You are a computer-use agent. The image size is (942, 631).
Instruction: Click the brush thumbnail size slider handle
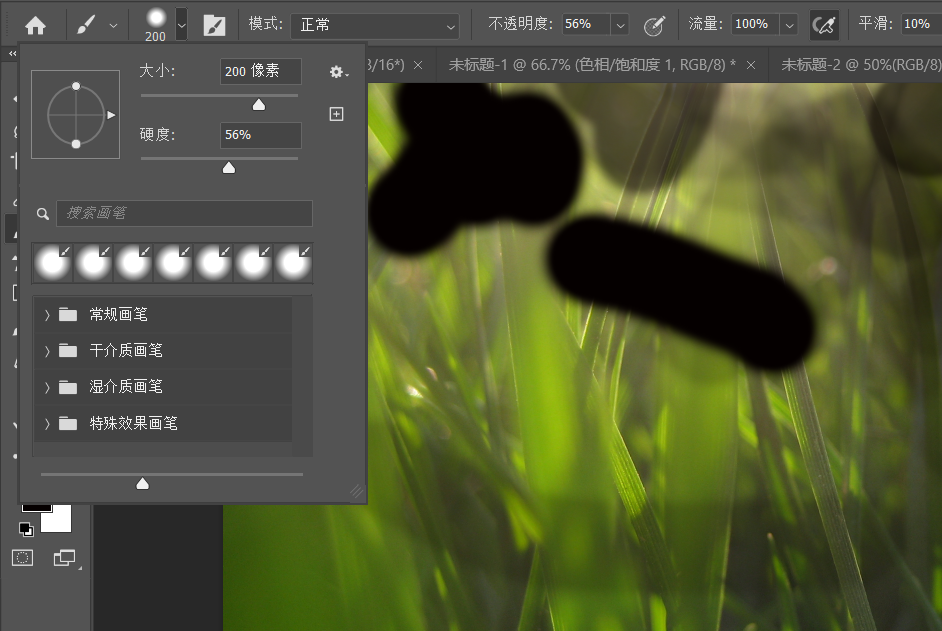pyautogui.click(x=142, y=484)
